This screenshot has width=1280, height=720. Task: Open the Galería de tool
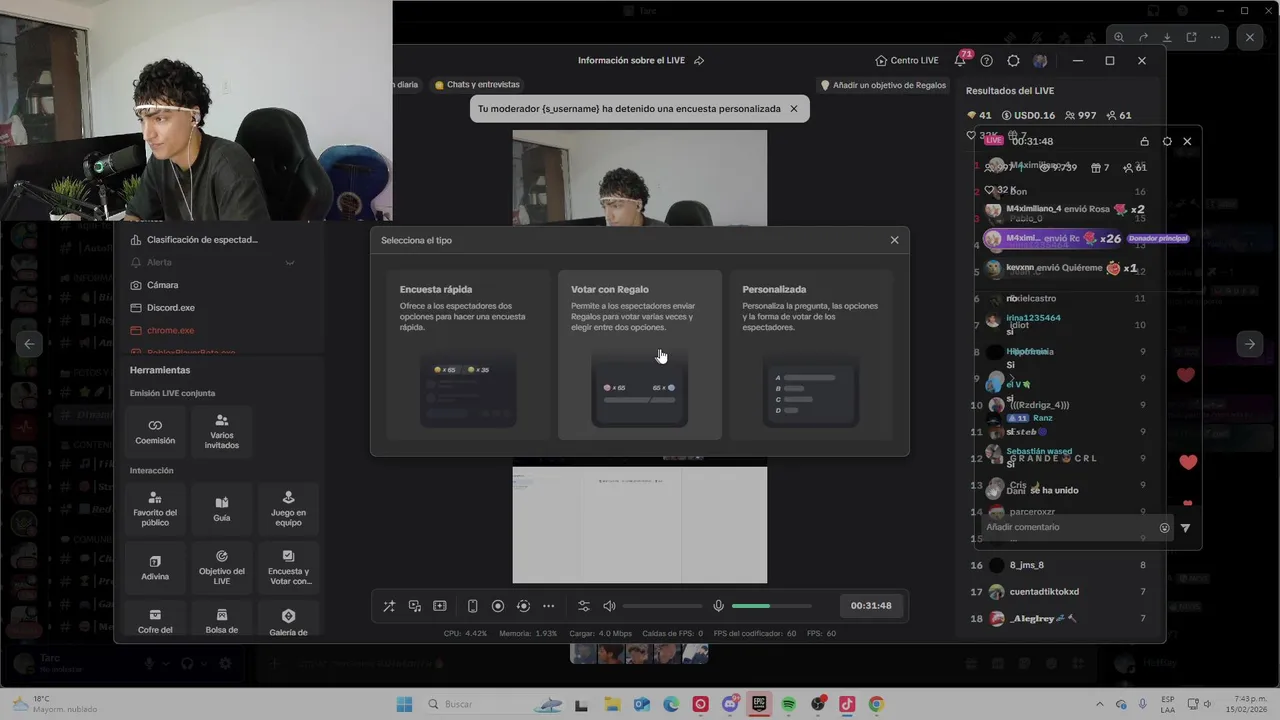point(288,620)
